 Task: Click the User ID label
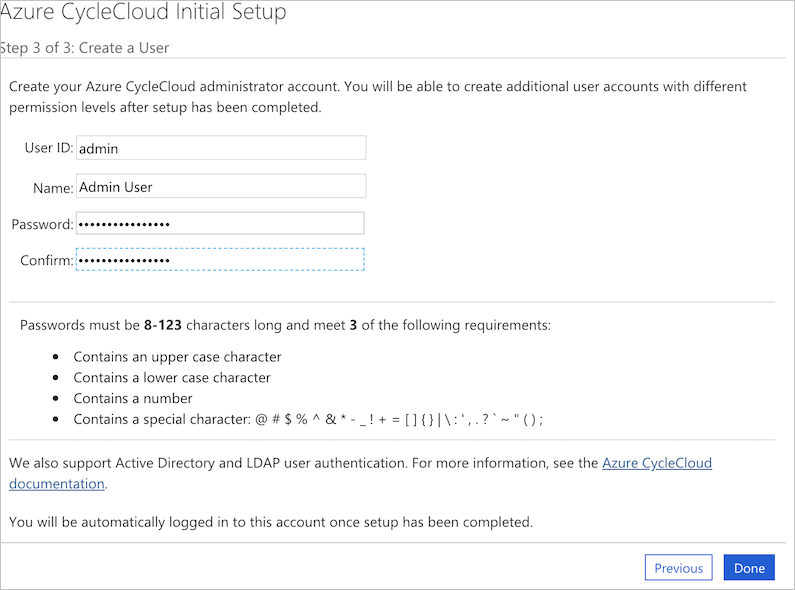coord(48,148)
